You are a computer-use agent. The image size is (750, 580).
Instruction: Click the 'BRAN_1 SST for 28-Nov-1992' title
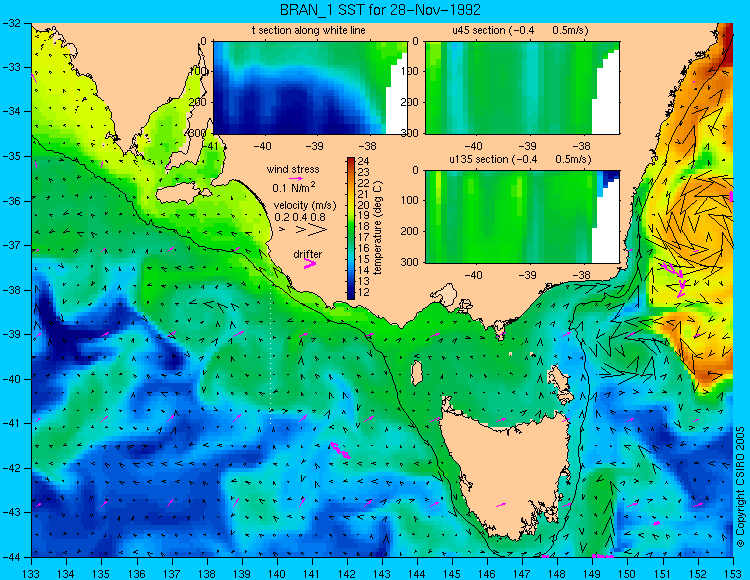click(380, 10)
